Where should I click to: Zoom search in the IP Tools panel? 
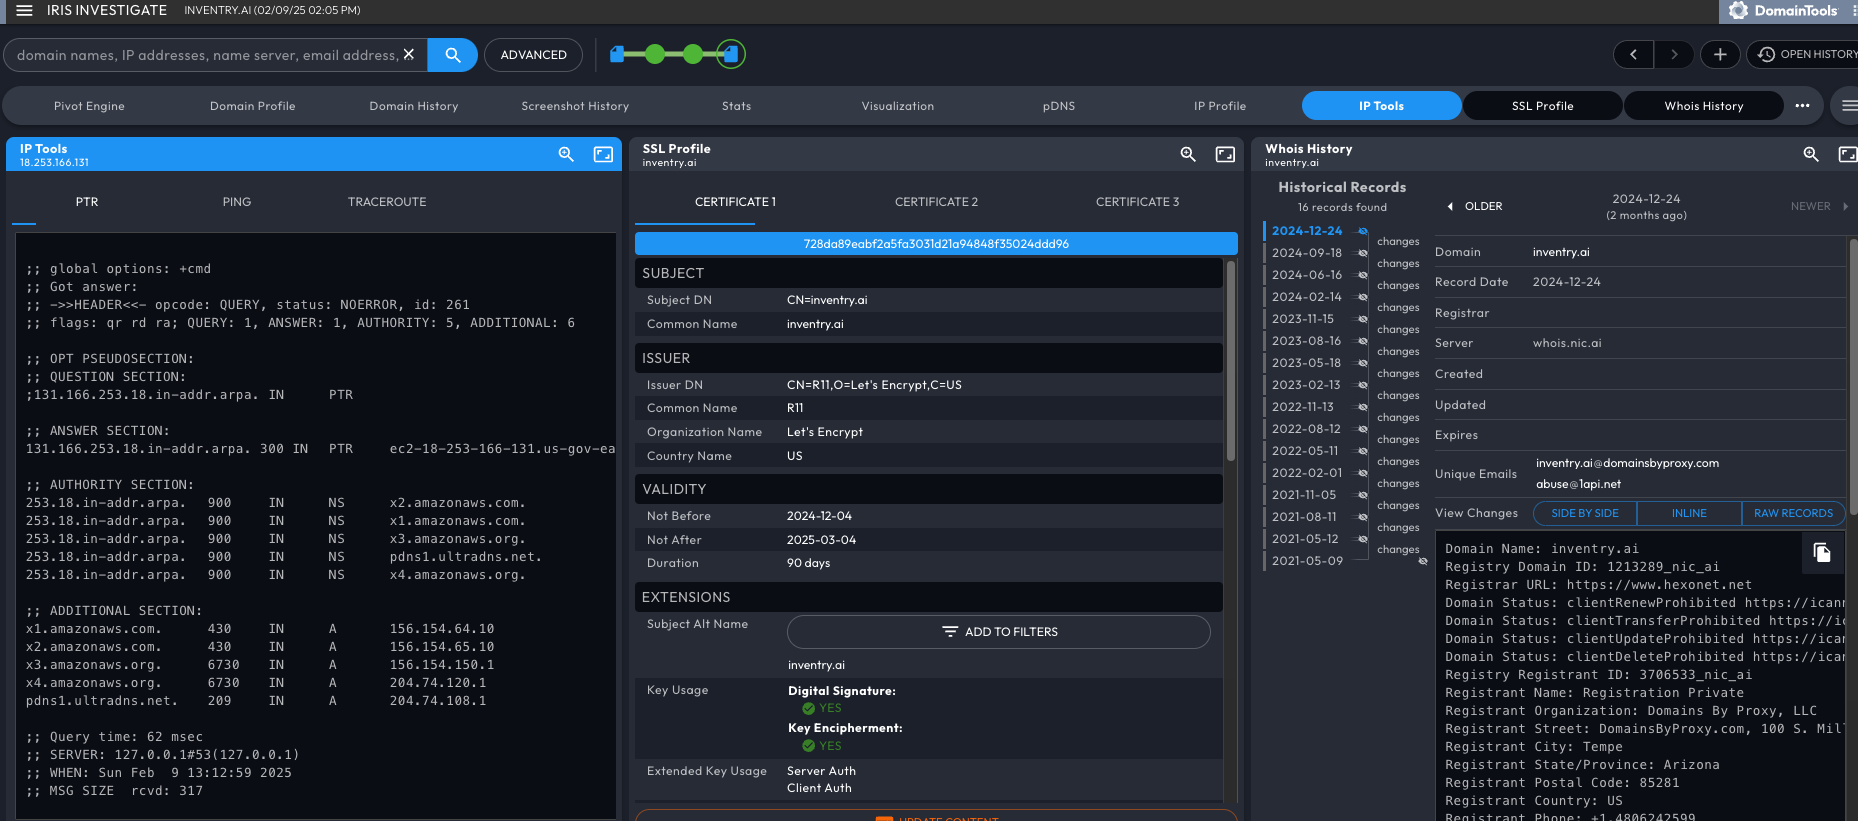click(566, 154)
